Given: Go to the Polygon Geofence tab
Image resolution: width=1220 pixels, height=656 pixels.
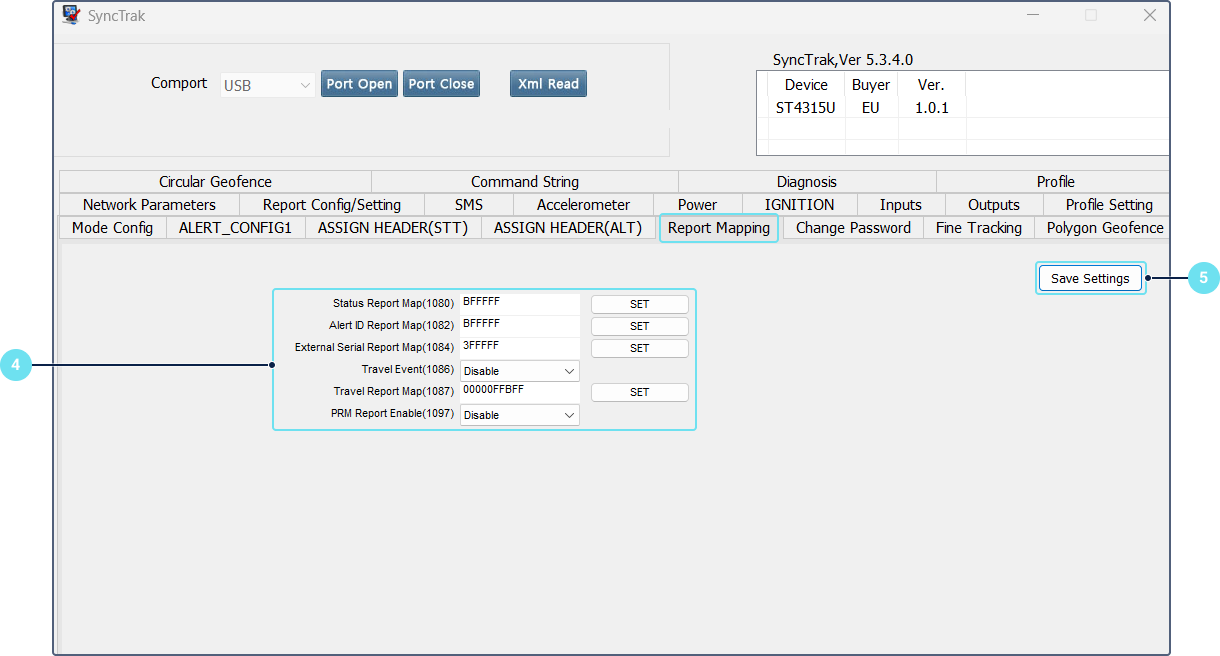Looking at the screenshot, I should (1104, 228).
